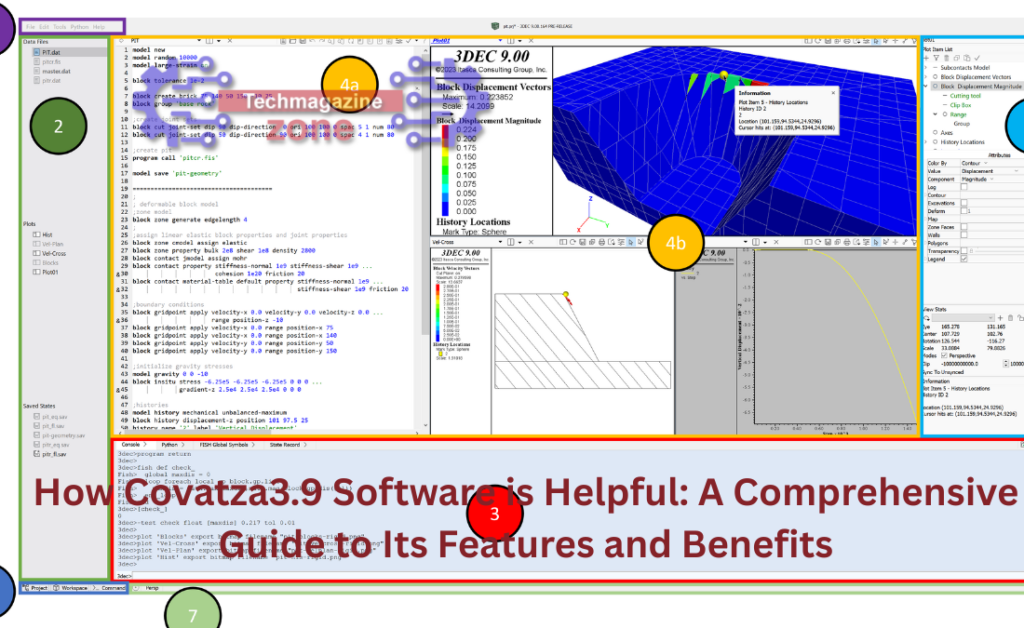Expand the Block Displacement Vectors item
Image resolution: width=1024 pixels, height=628 pixels.
pyautogui.click(x=925, y=77)
